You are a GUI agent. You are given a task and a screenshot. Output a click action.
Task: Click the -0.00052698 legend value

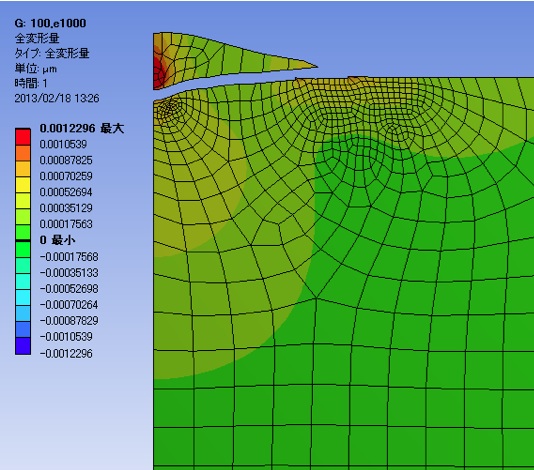tap(69, 289)
